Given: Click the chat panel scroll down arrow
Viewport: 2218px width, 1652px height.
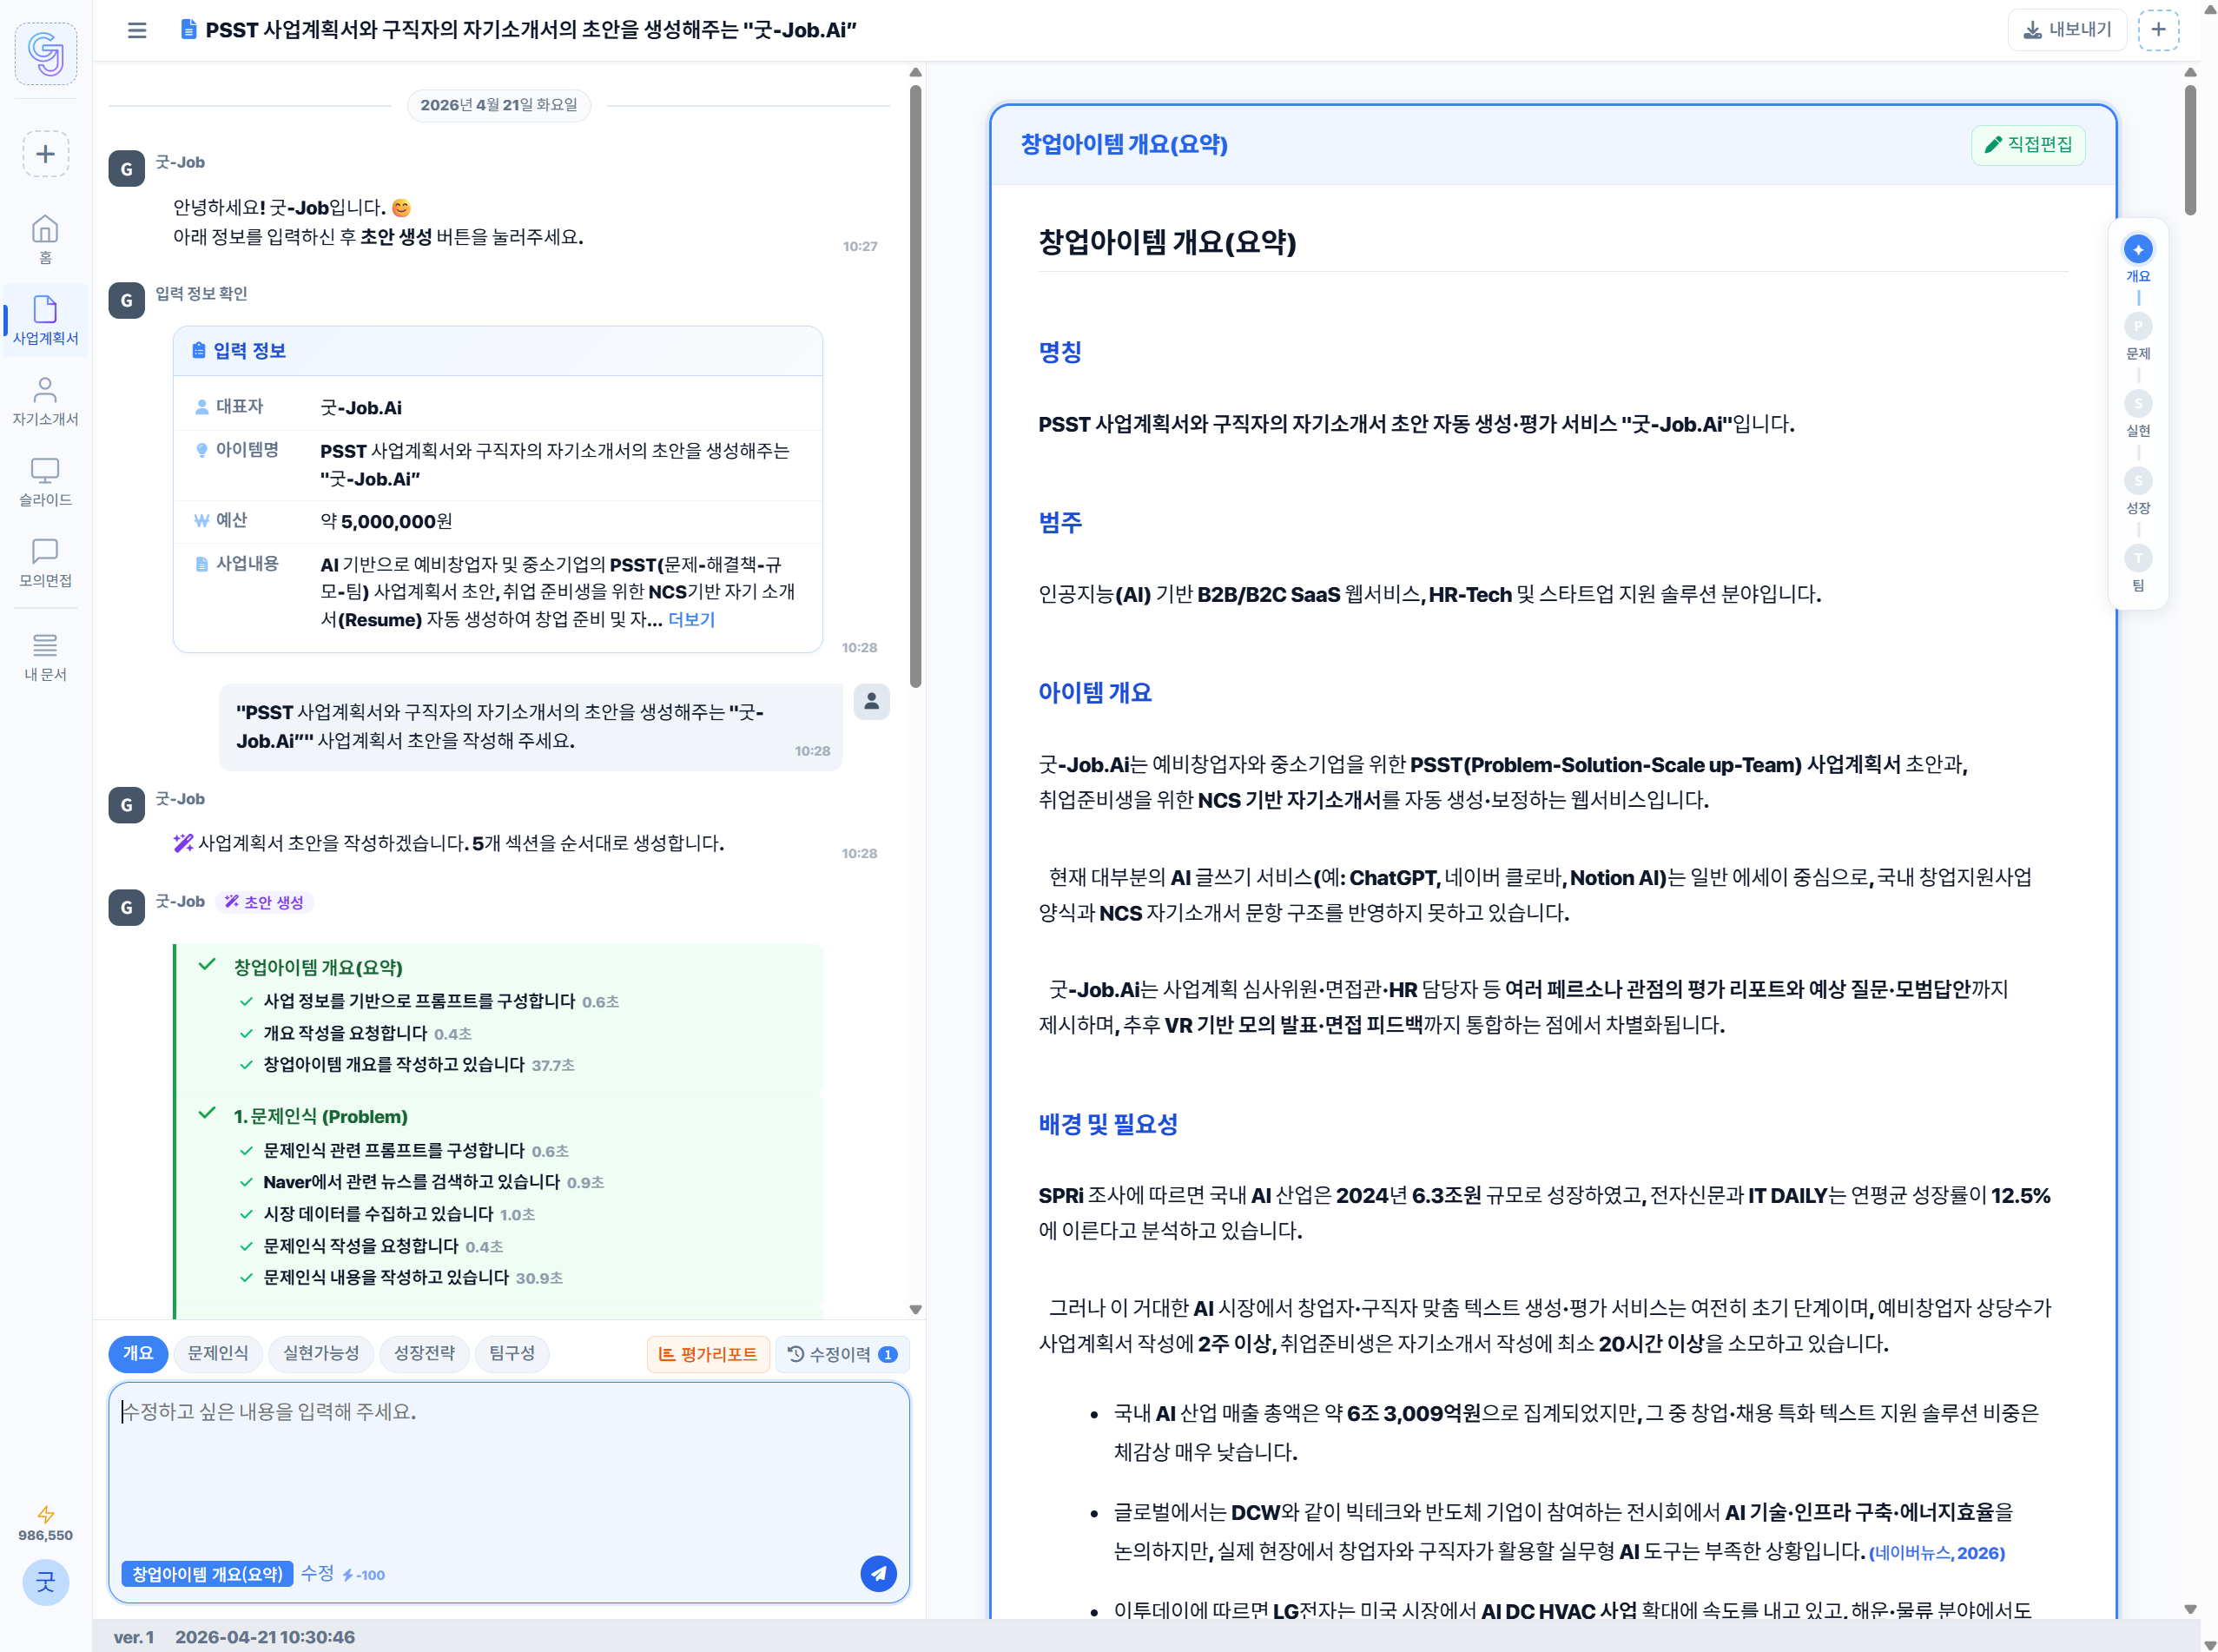Looking at the screenshot, I should (915, 1309).
